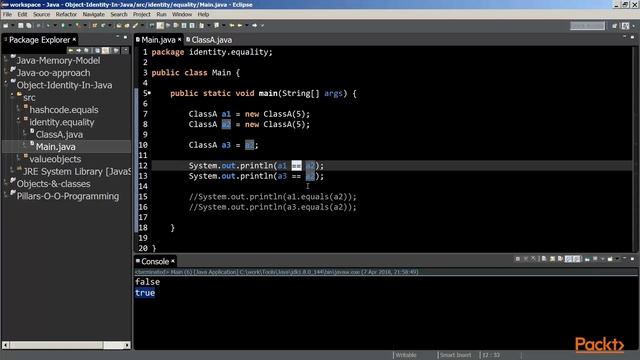Screen dimensions: 640x360
Task: Click the Quick Access search field
Action: point(587,26)
